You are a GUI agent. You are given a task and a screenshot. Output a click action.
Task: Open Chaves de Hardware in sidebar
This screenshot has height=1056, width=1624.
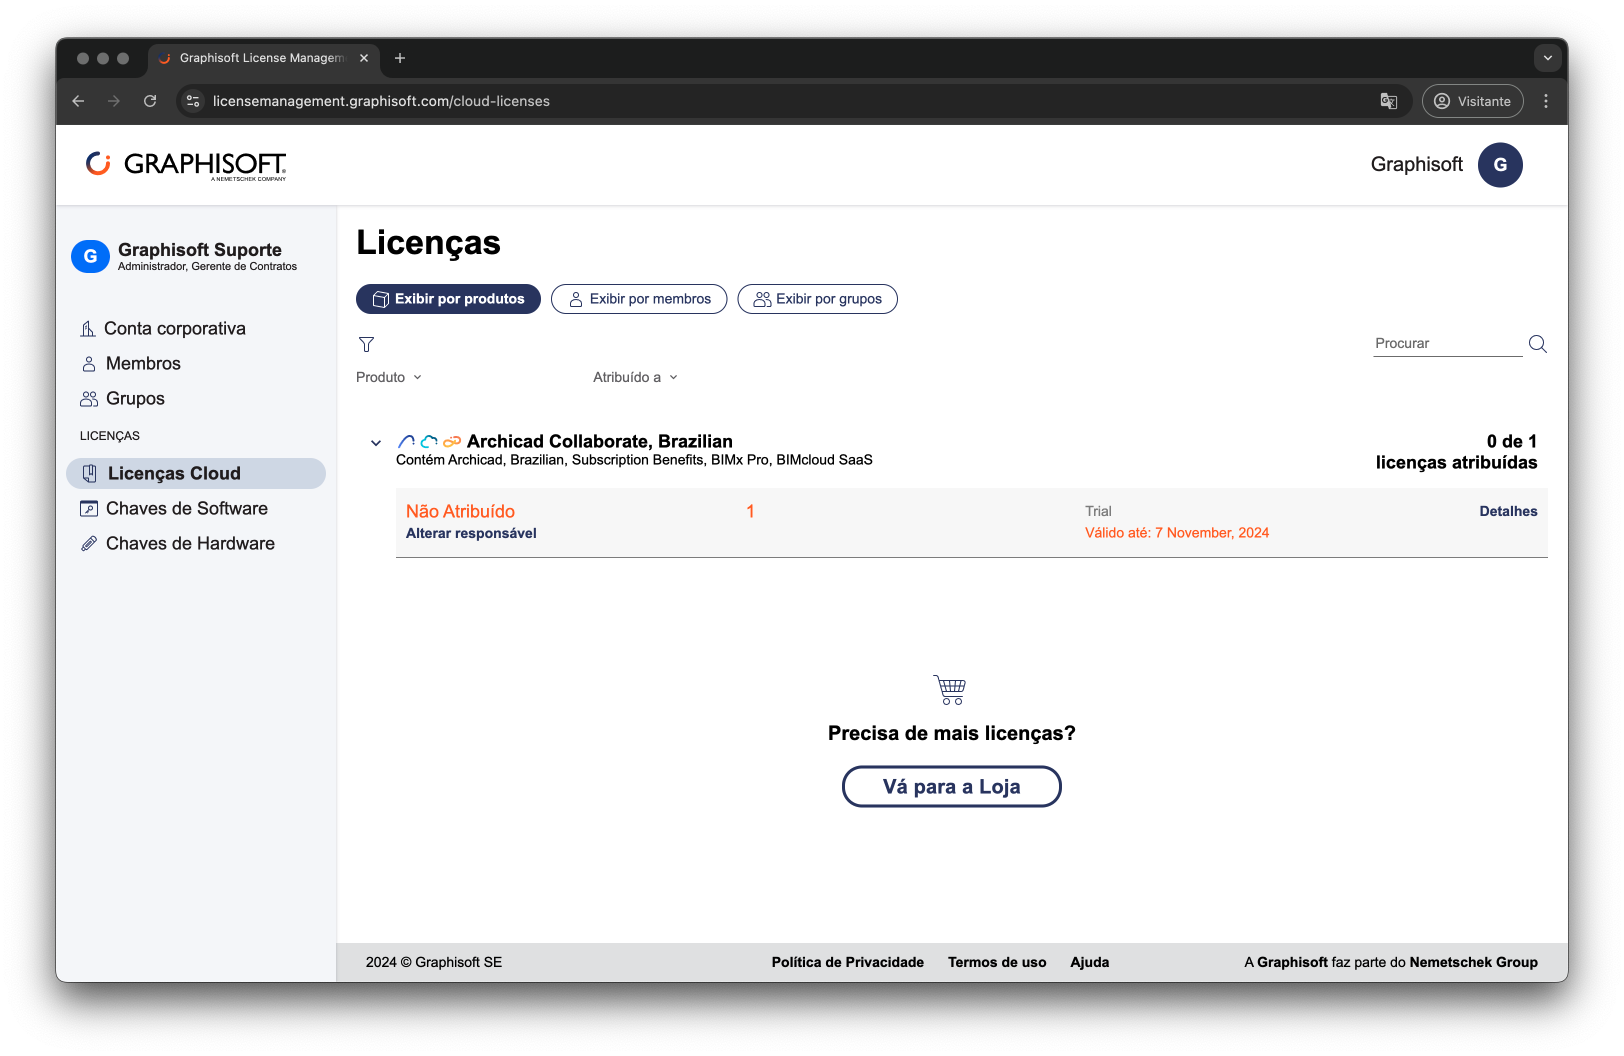point(178,543)
